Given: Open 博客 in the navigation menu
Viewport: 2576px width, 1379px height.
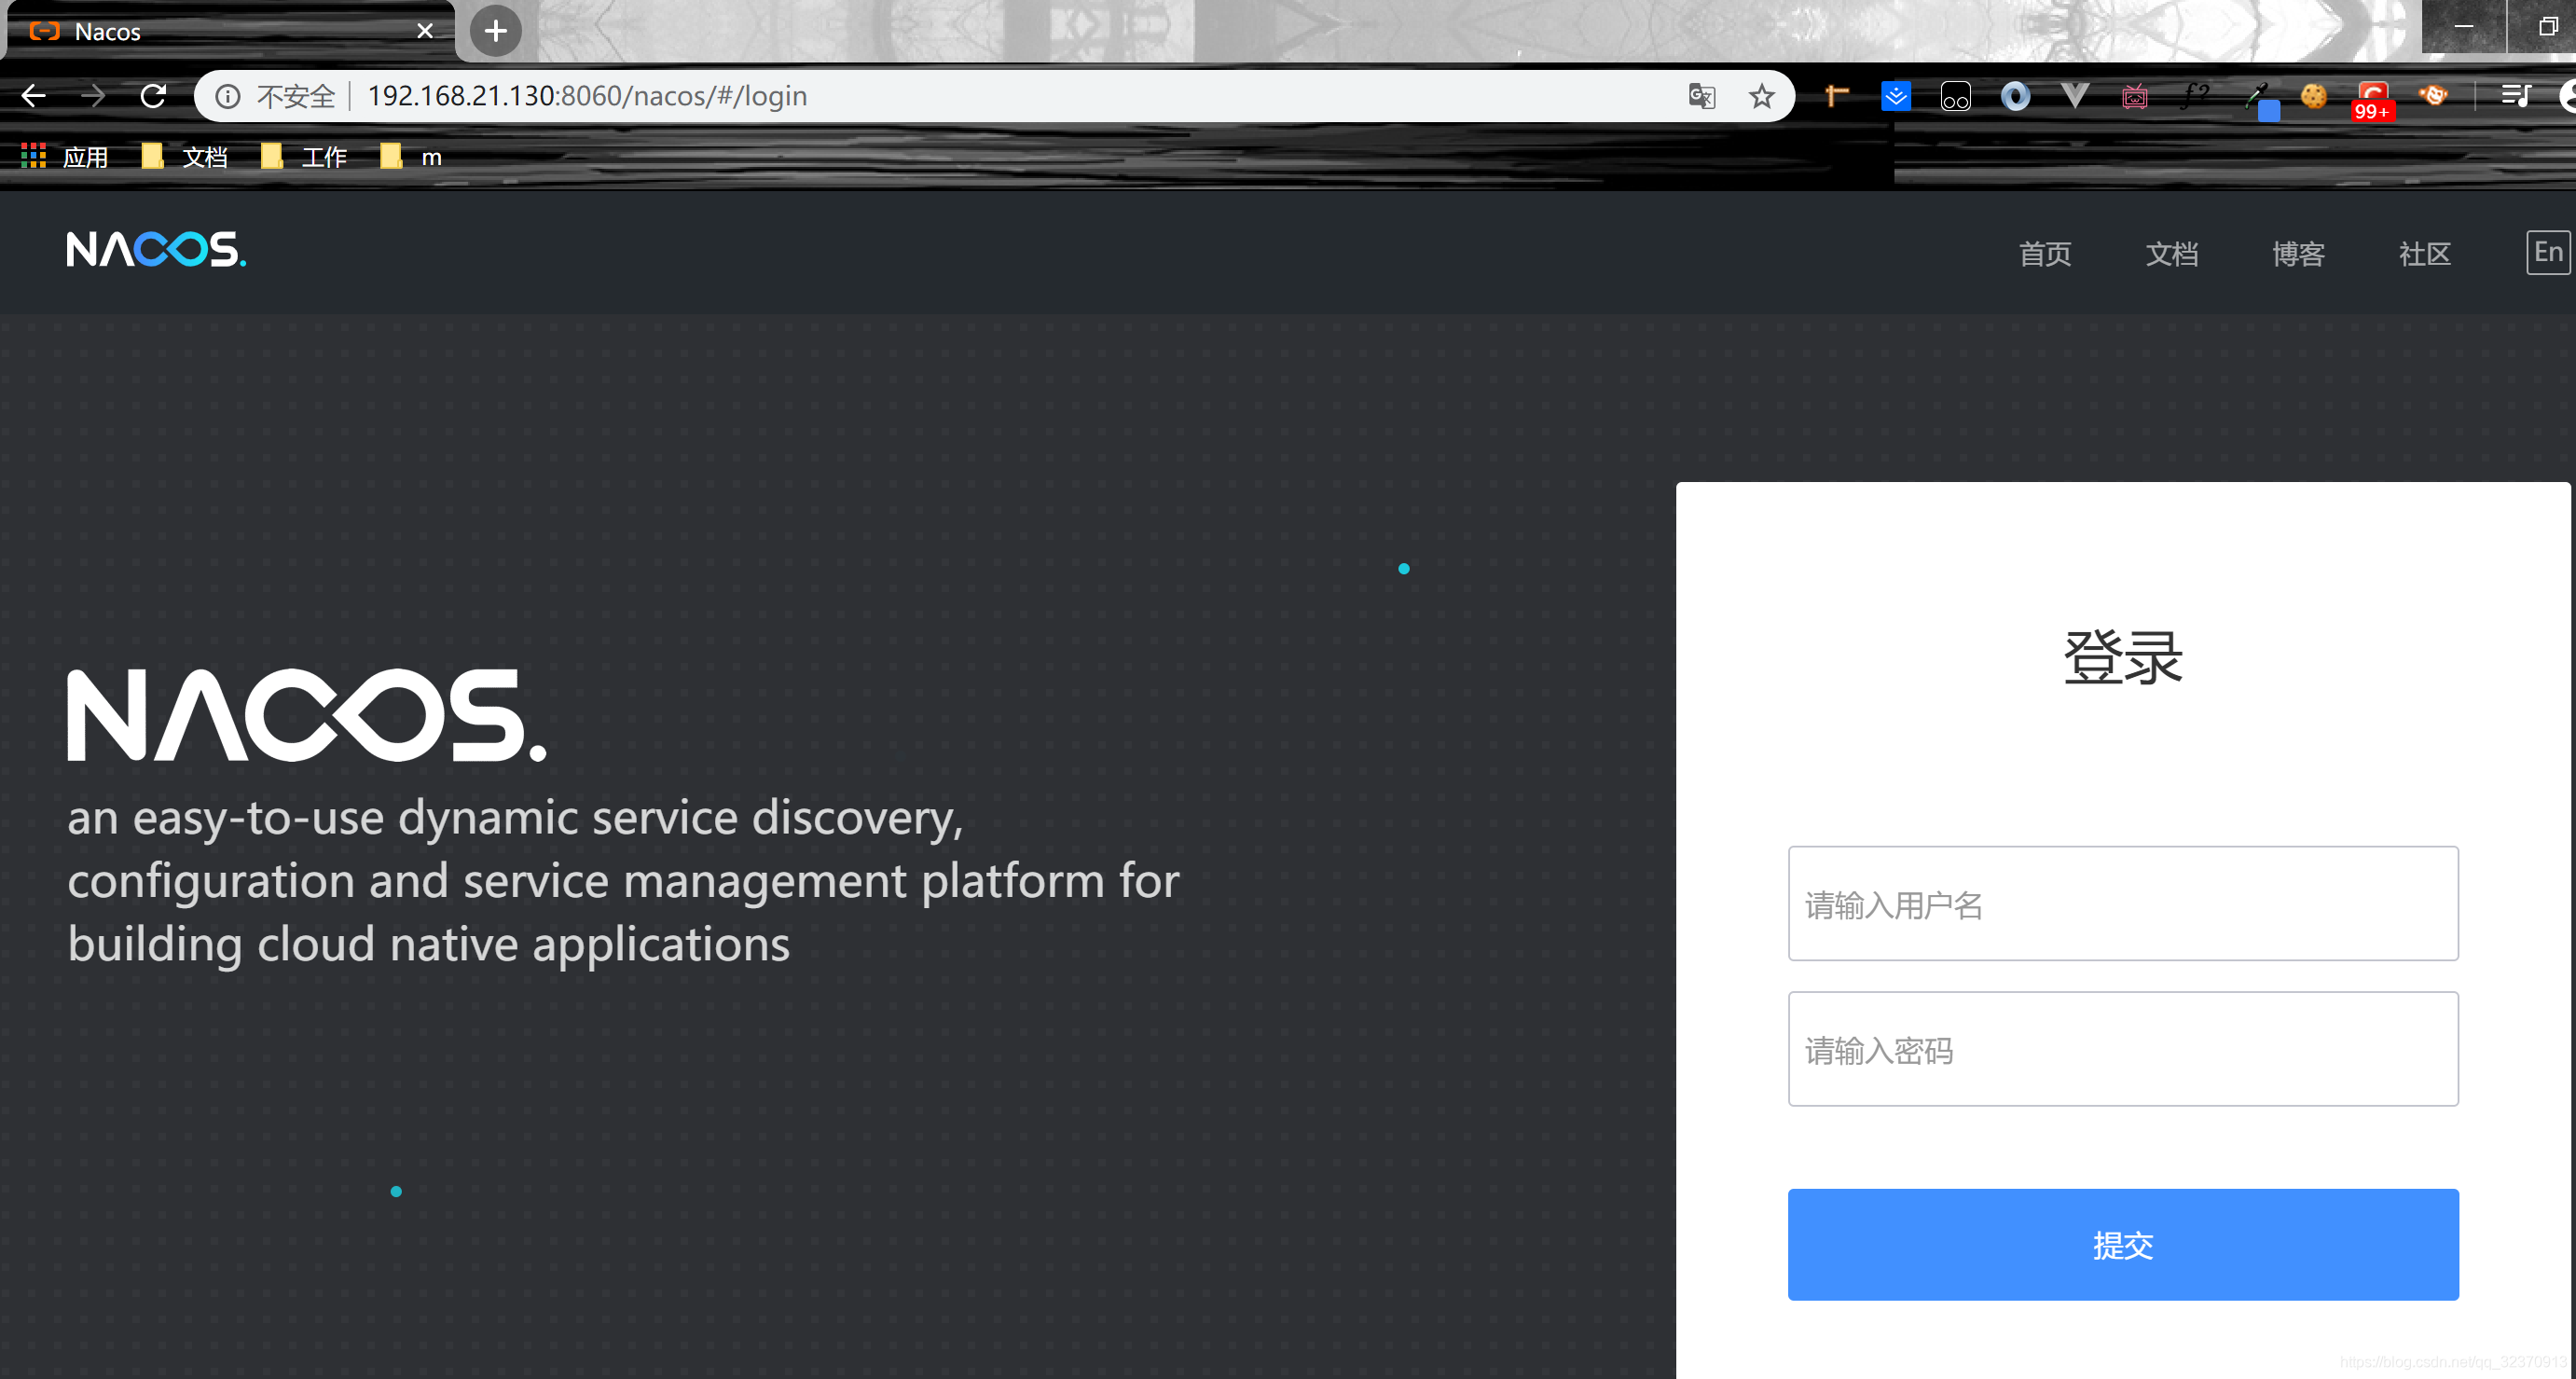Looking at the screenshot, I should pos(2298,253).
